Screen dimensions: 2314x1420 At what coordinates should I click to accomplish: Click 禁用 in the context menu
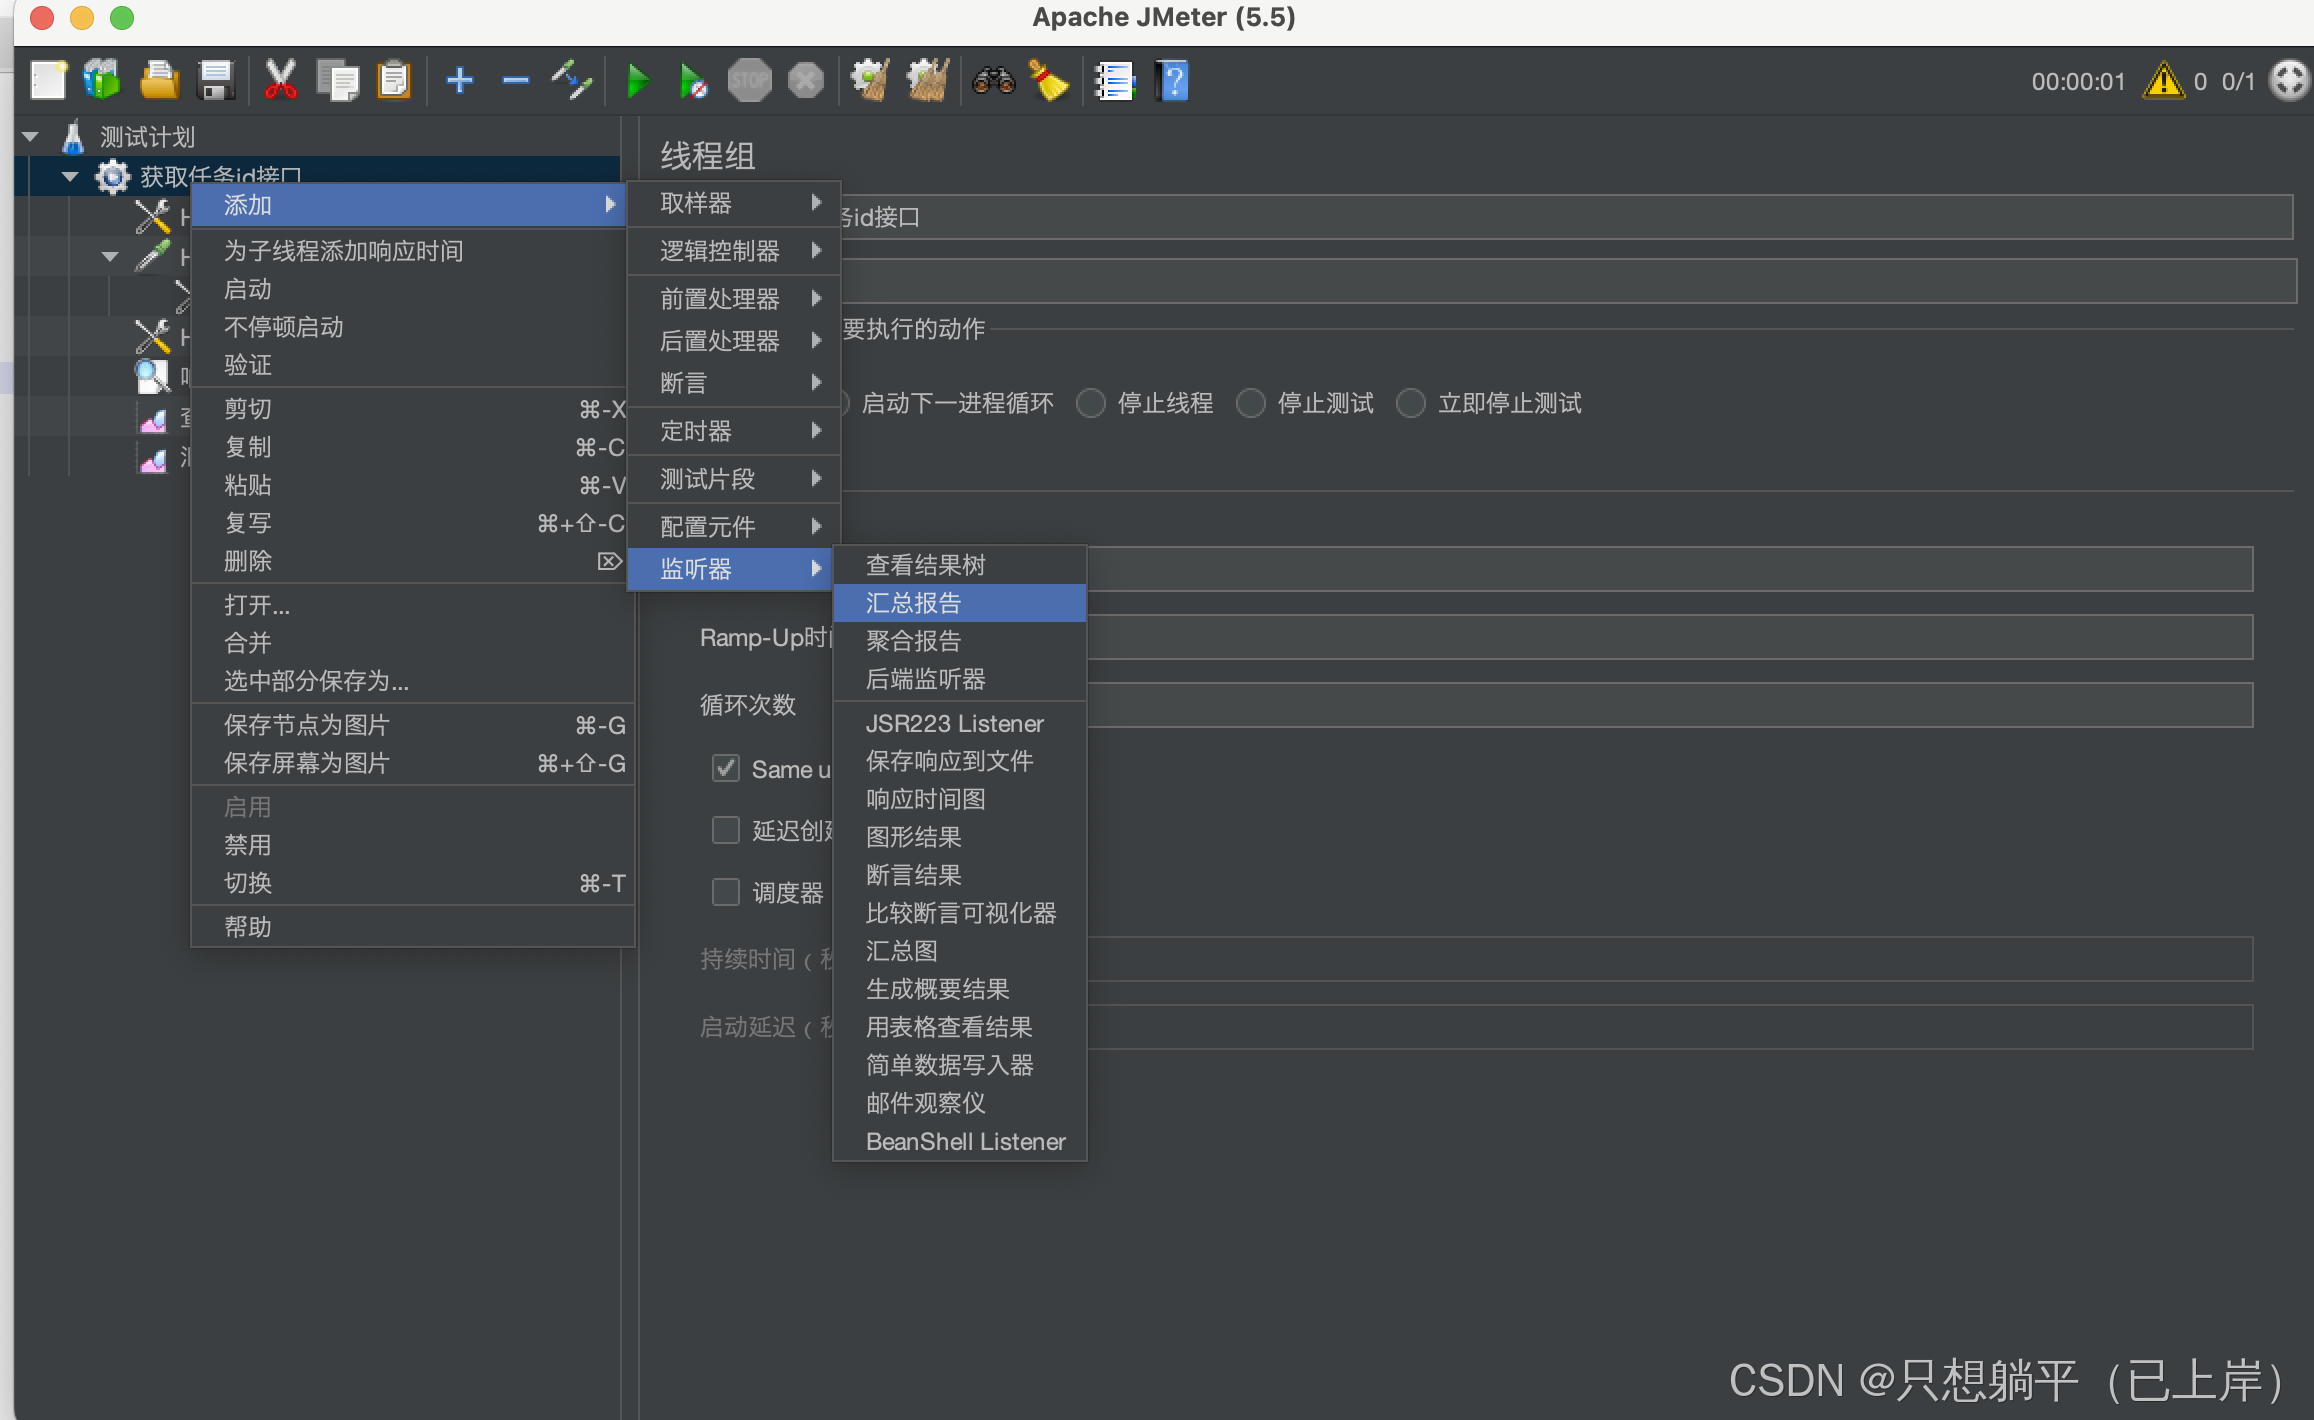248,845
